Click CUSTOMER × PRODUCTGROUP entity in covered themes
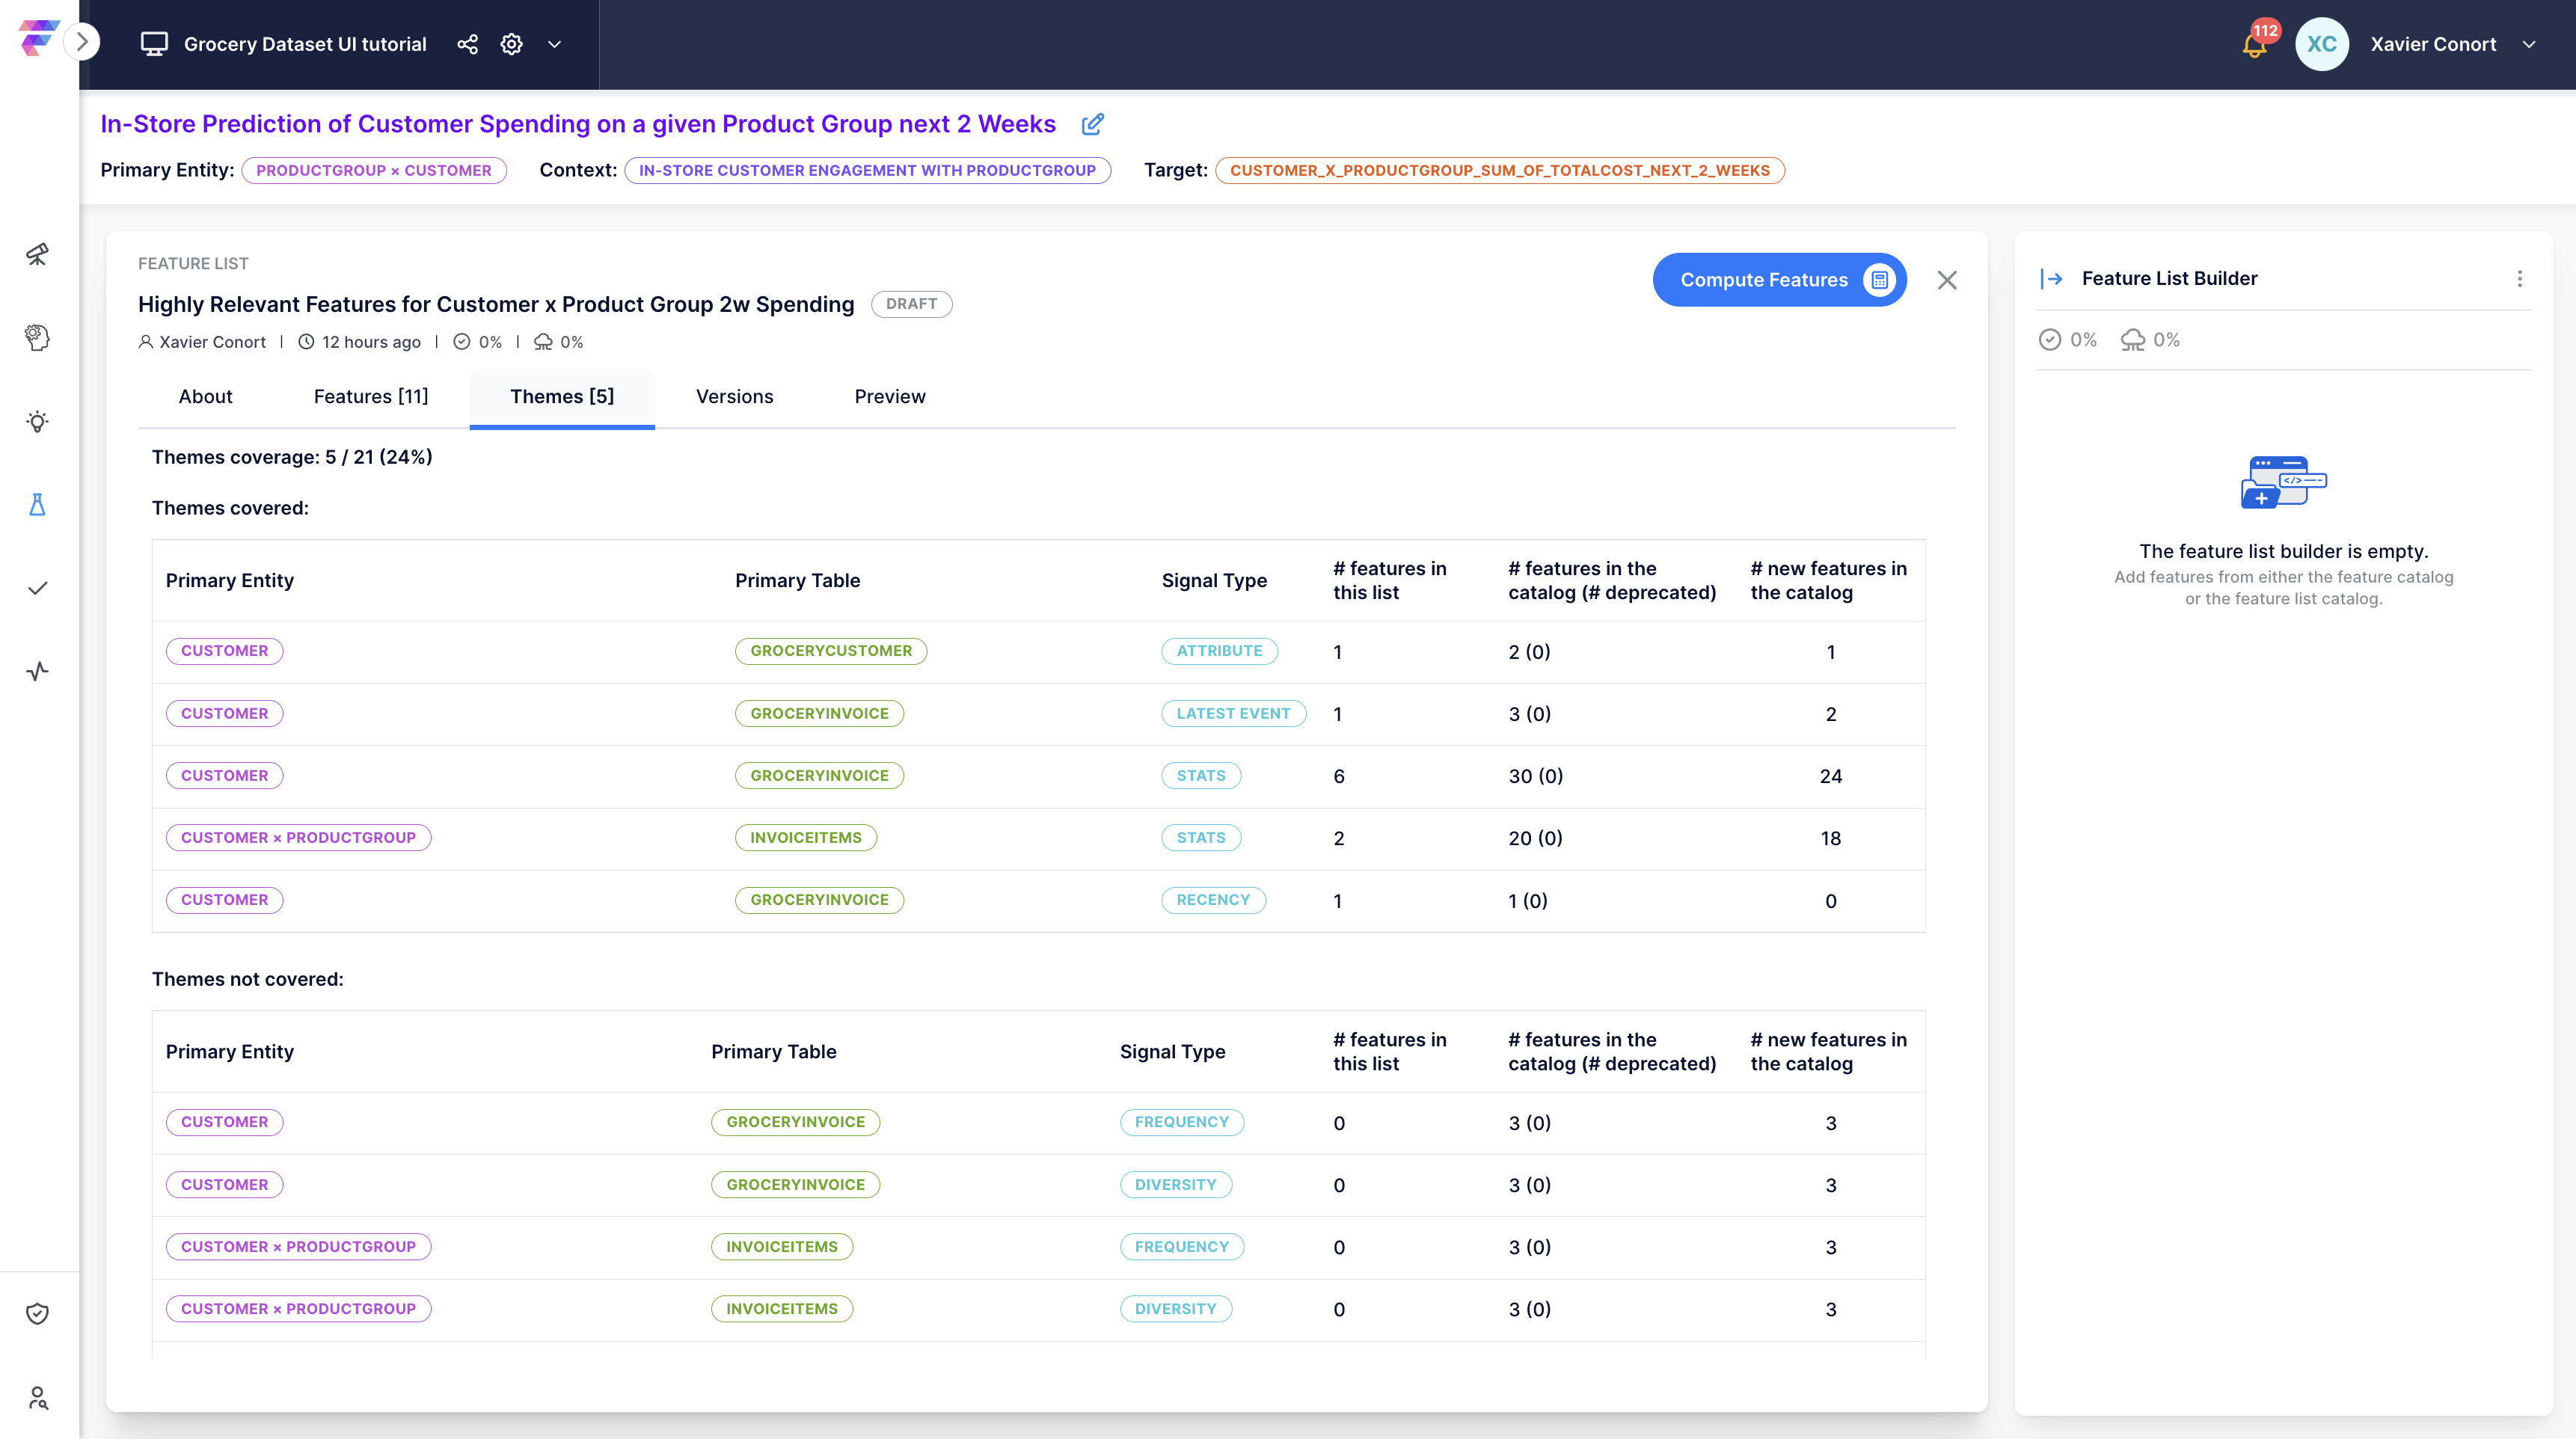This screenshot has width=2576, height=1439. 298,838
